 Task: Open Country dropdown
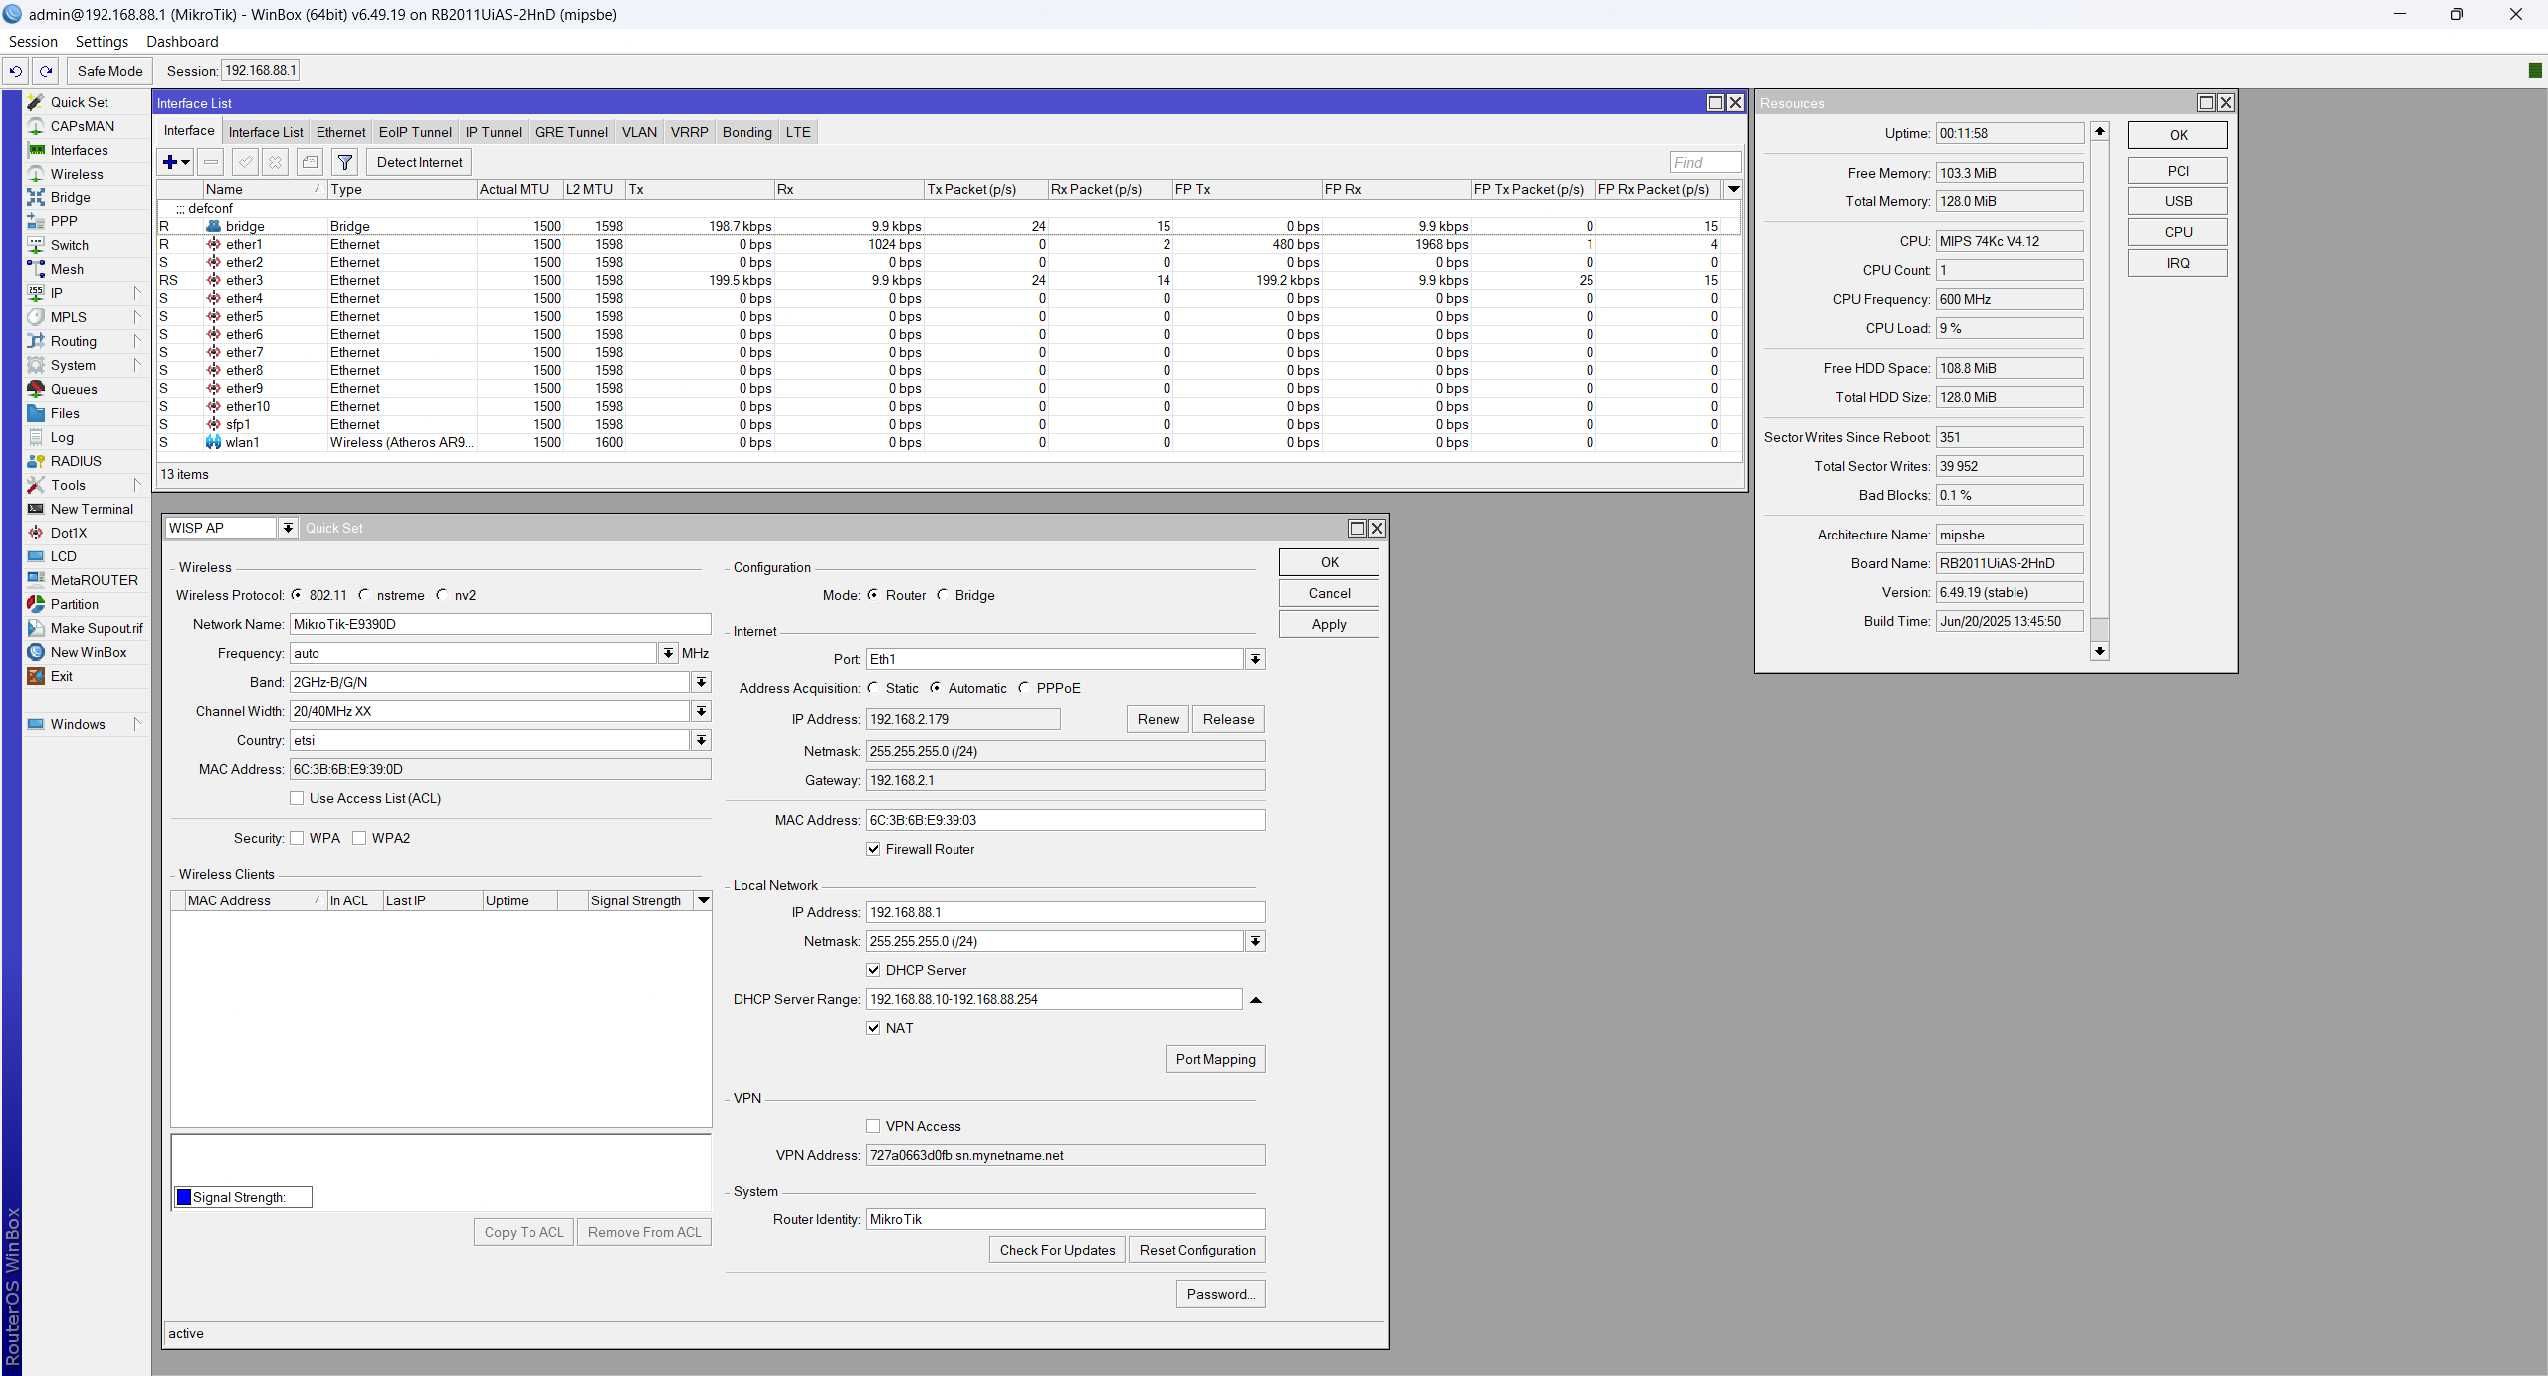(x=701, y=740)
